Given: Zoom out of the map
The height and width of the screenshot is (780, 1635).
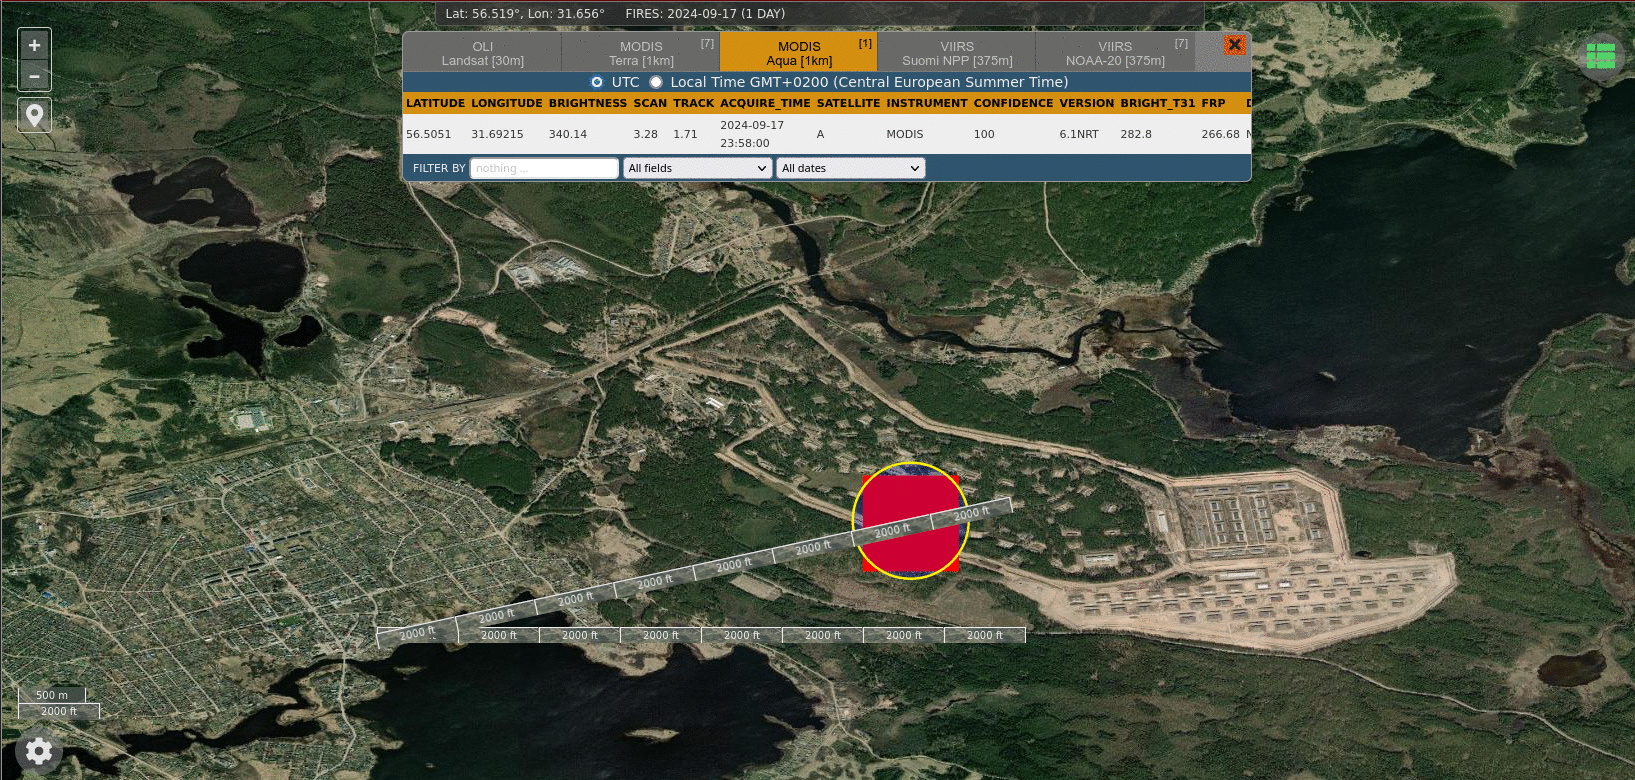Looking at the screenshot, I should pyautogui.click(x=34, y=76).
